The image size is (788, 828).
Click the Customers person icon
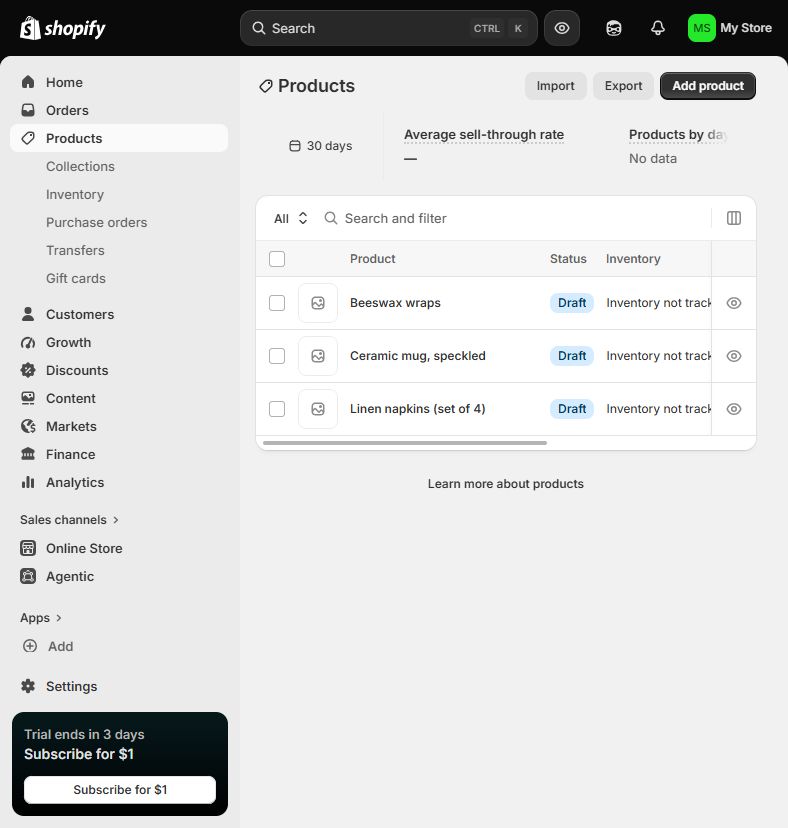(x=28, y=314)
